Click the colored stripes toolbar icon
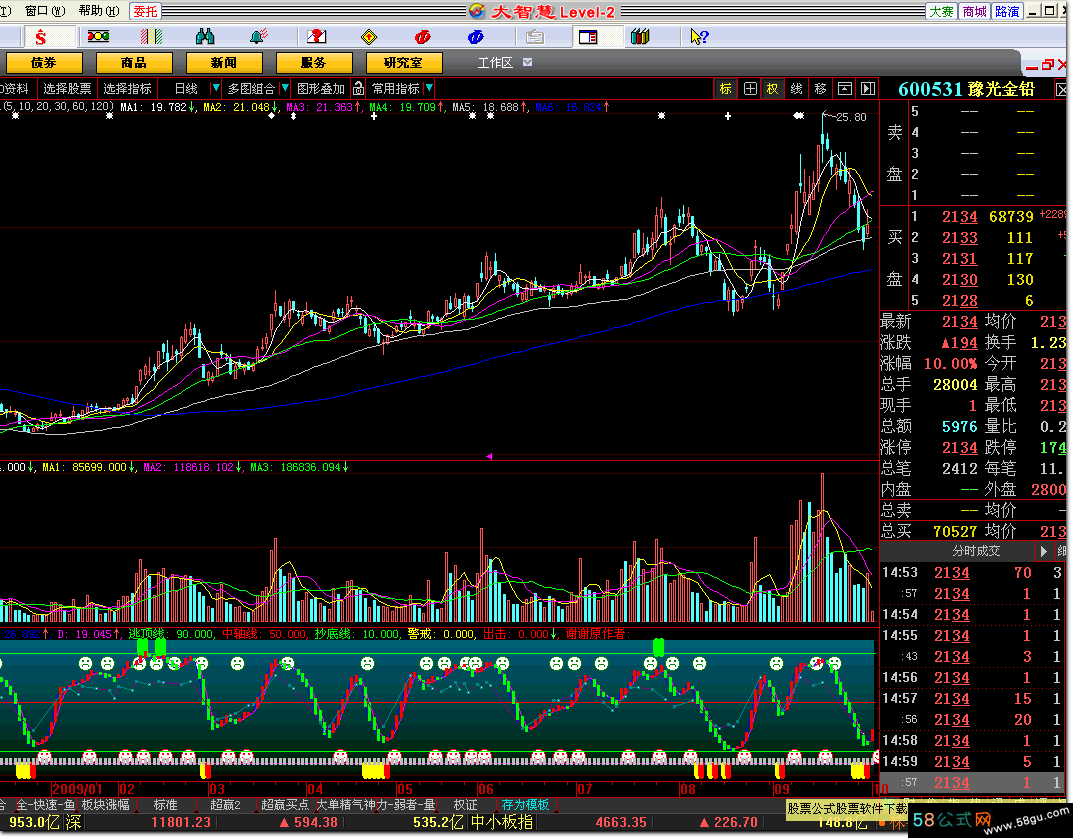1073x838 pixels. 151,36
